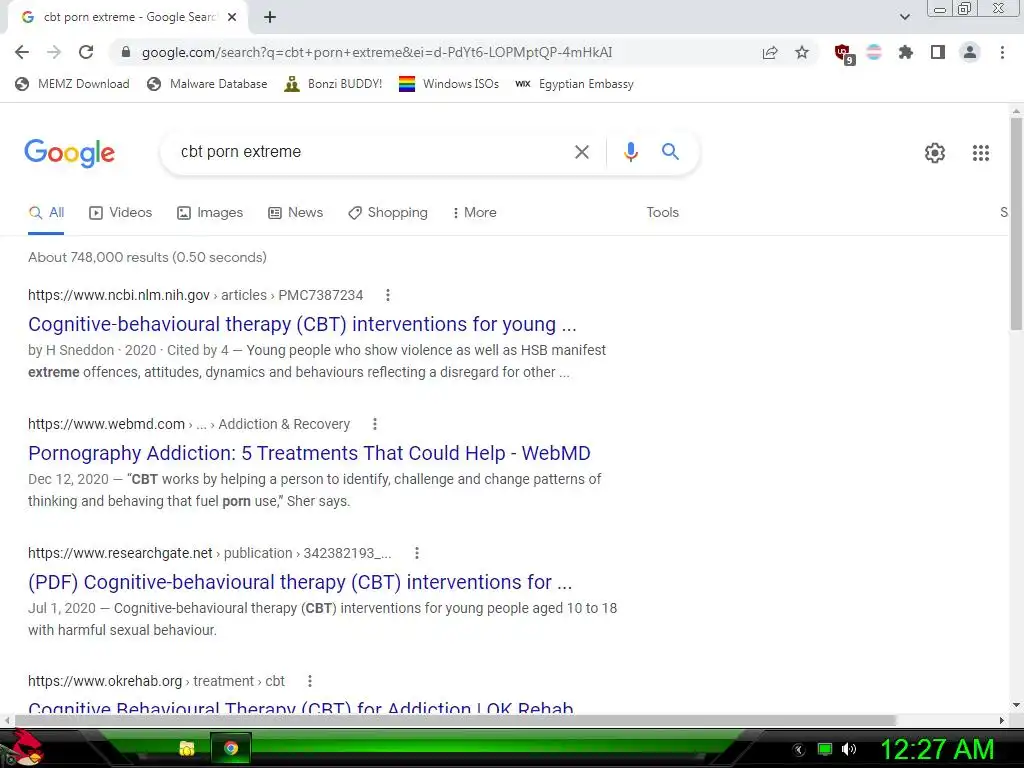The width and height of the screenshot is (1024, 768).
Task: Open the Extensions puzzle-piece menu
Action: 905,52
